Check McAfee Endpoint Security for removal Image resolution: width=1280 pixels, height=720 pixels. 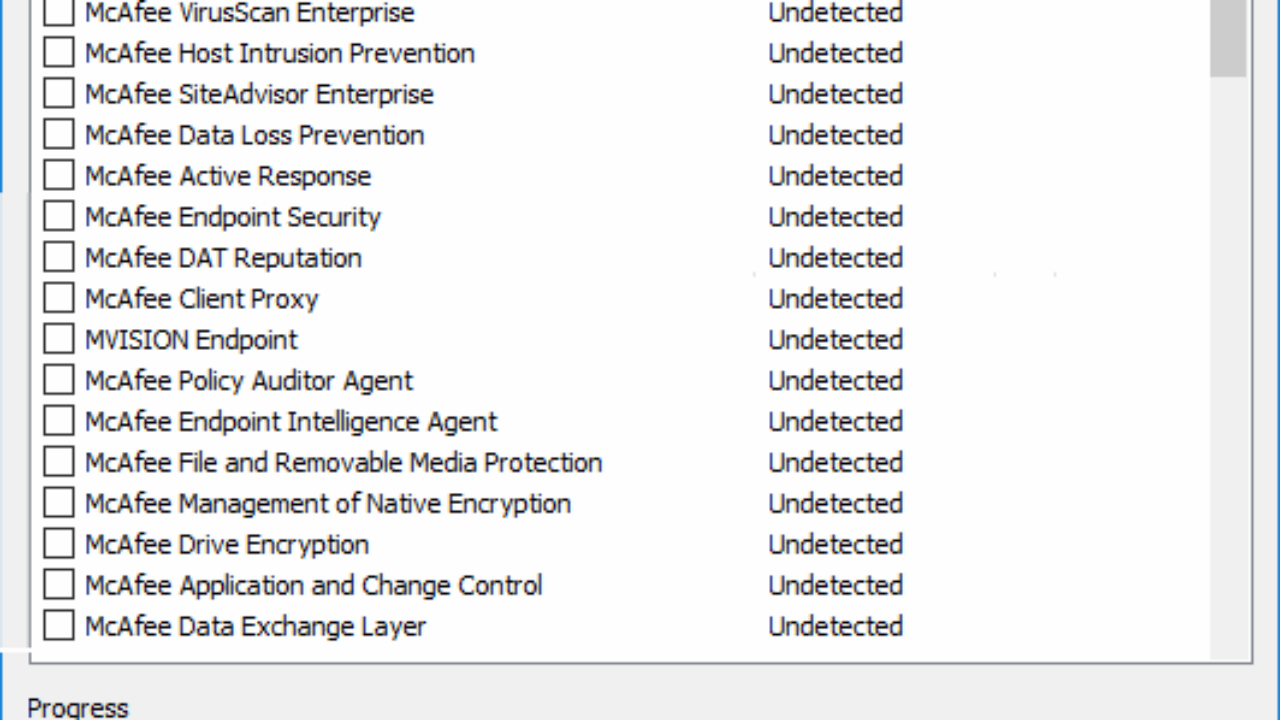(x=59, y=217)
